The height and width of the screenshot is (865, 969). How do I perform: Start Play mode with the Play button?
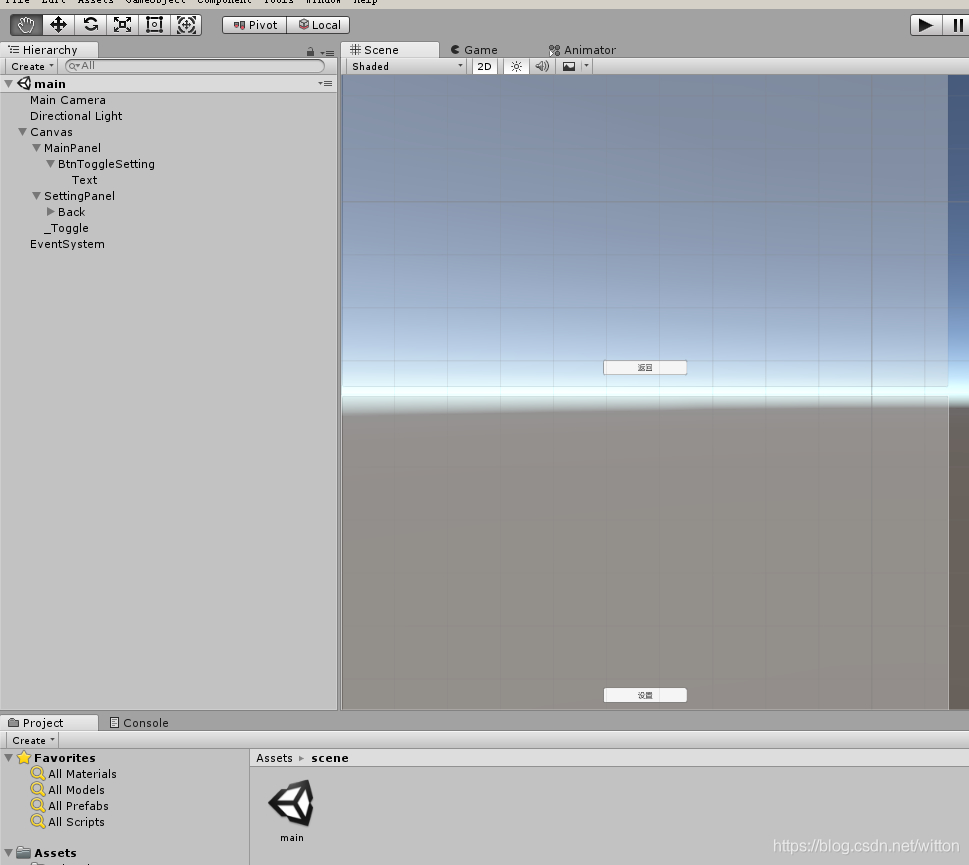925,25
